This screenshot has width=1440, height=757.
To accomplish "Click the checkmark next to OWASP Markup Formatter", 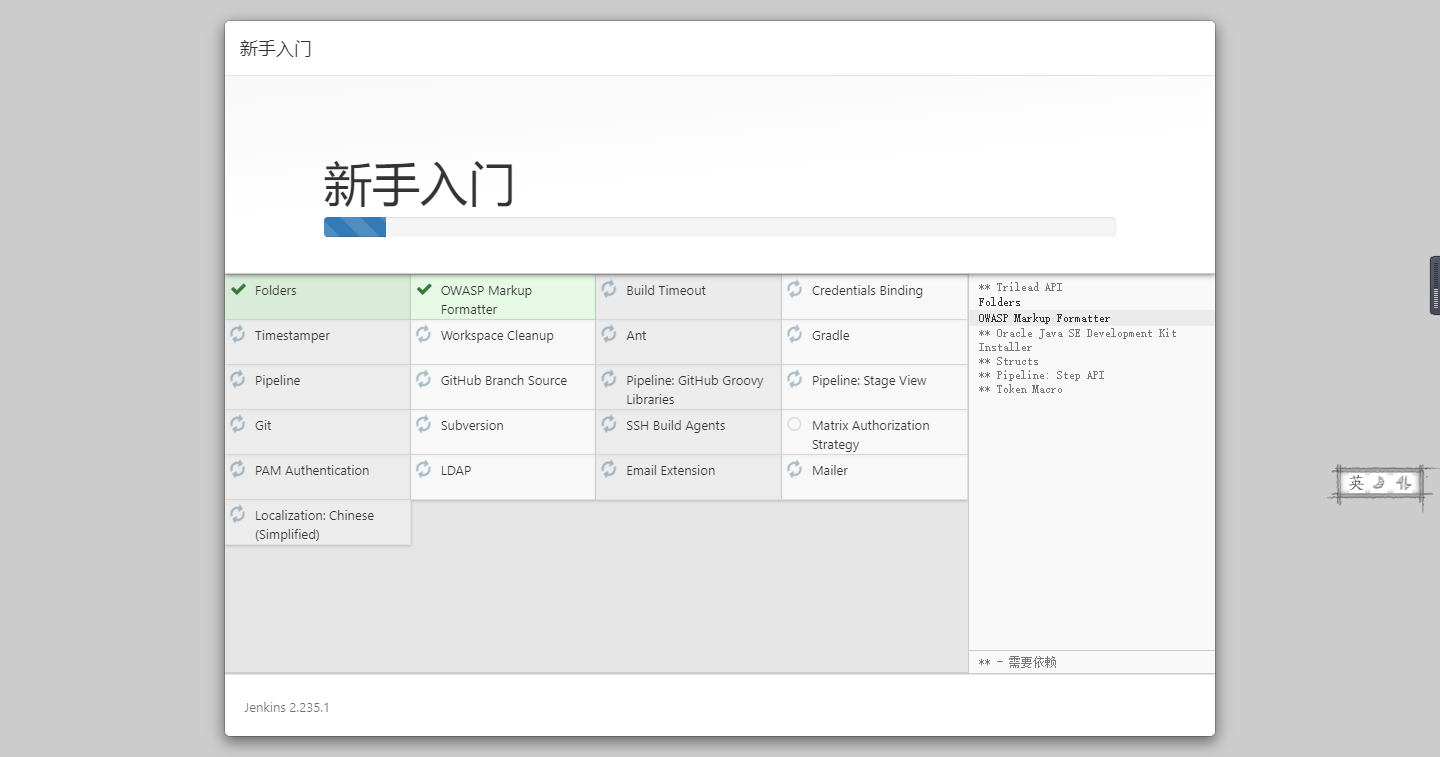I will click(424, 290).
